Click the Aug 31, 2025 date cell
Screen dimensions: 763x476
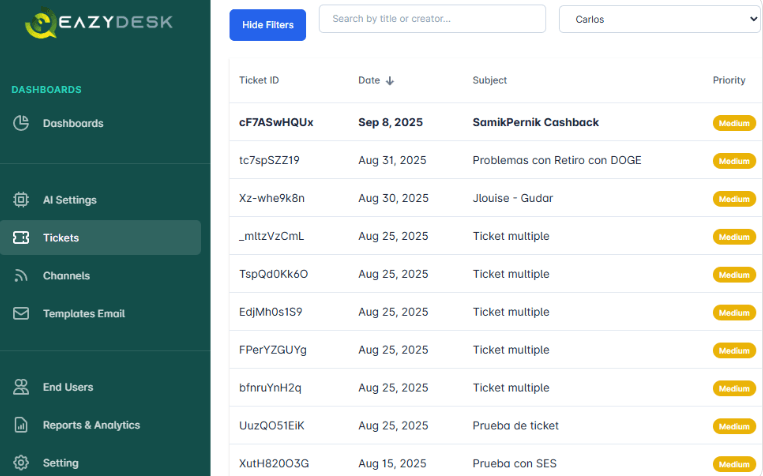(392, 160)
